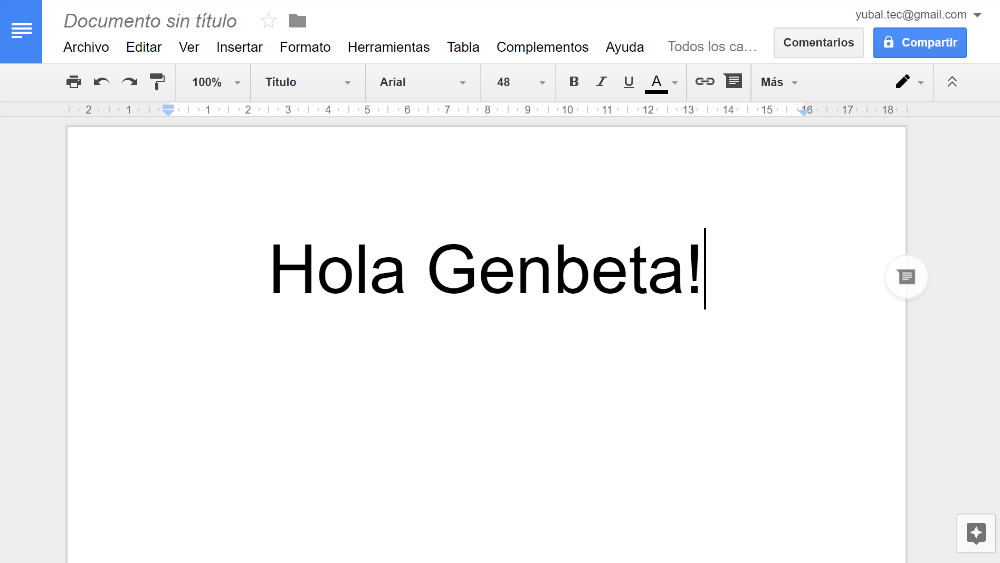The width and height of the screenshot is (1000, 563).
Task: Open the Formato menu
Action: [x=305, y=47]
